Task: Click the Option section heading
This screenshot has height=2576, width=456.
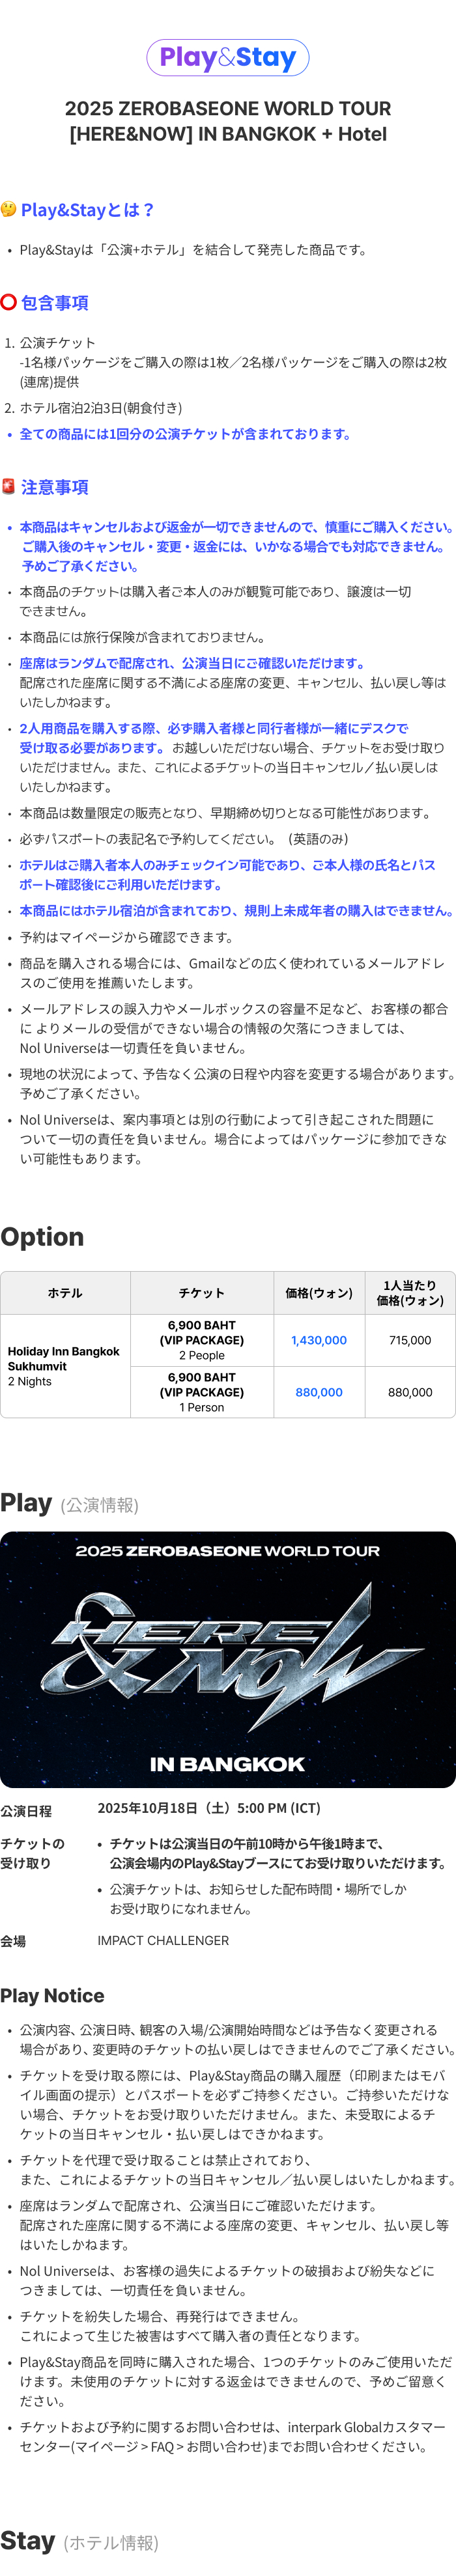Action: 42,1237
